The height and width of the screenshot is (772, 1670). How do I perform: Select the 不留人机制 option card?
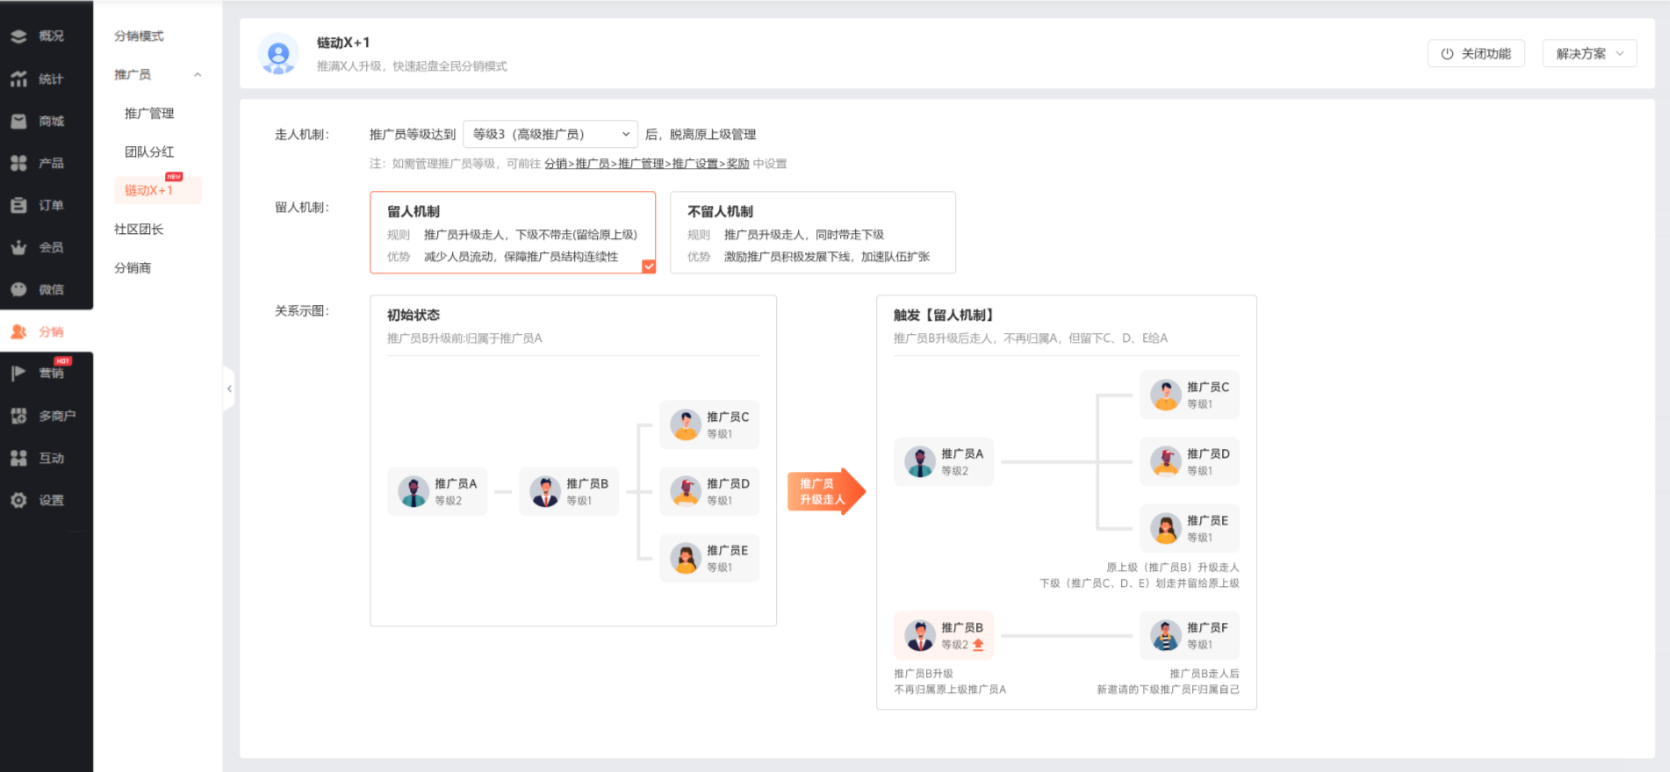pyautogui.click(x=813, y=233)
